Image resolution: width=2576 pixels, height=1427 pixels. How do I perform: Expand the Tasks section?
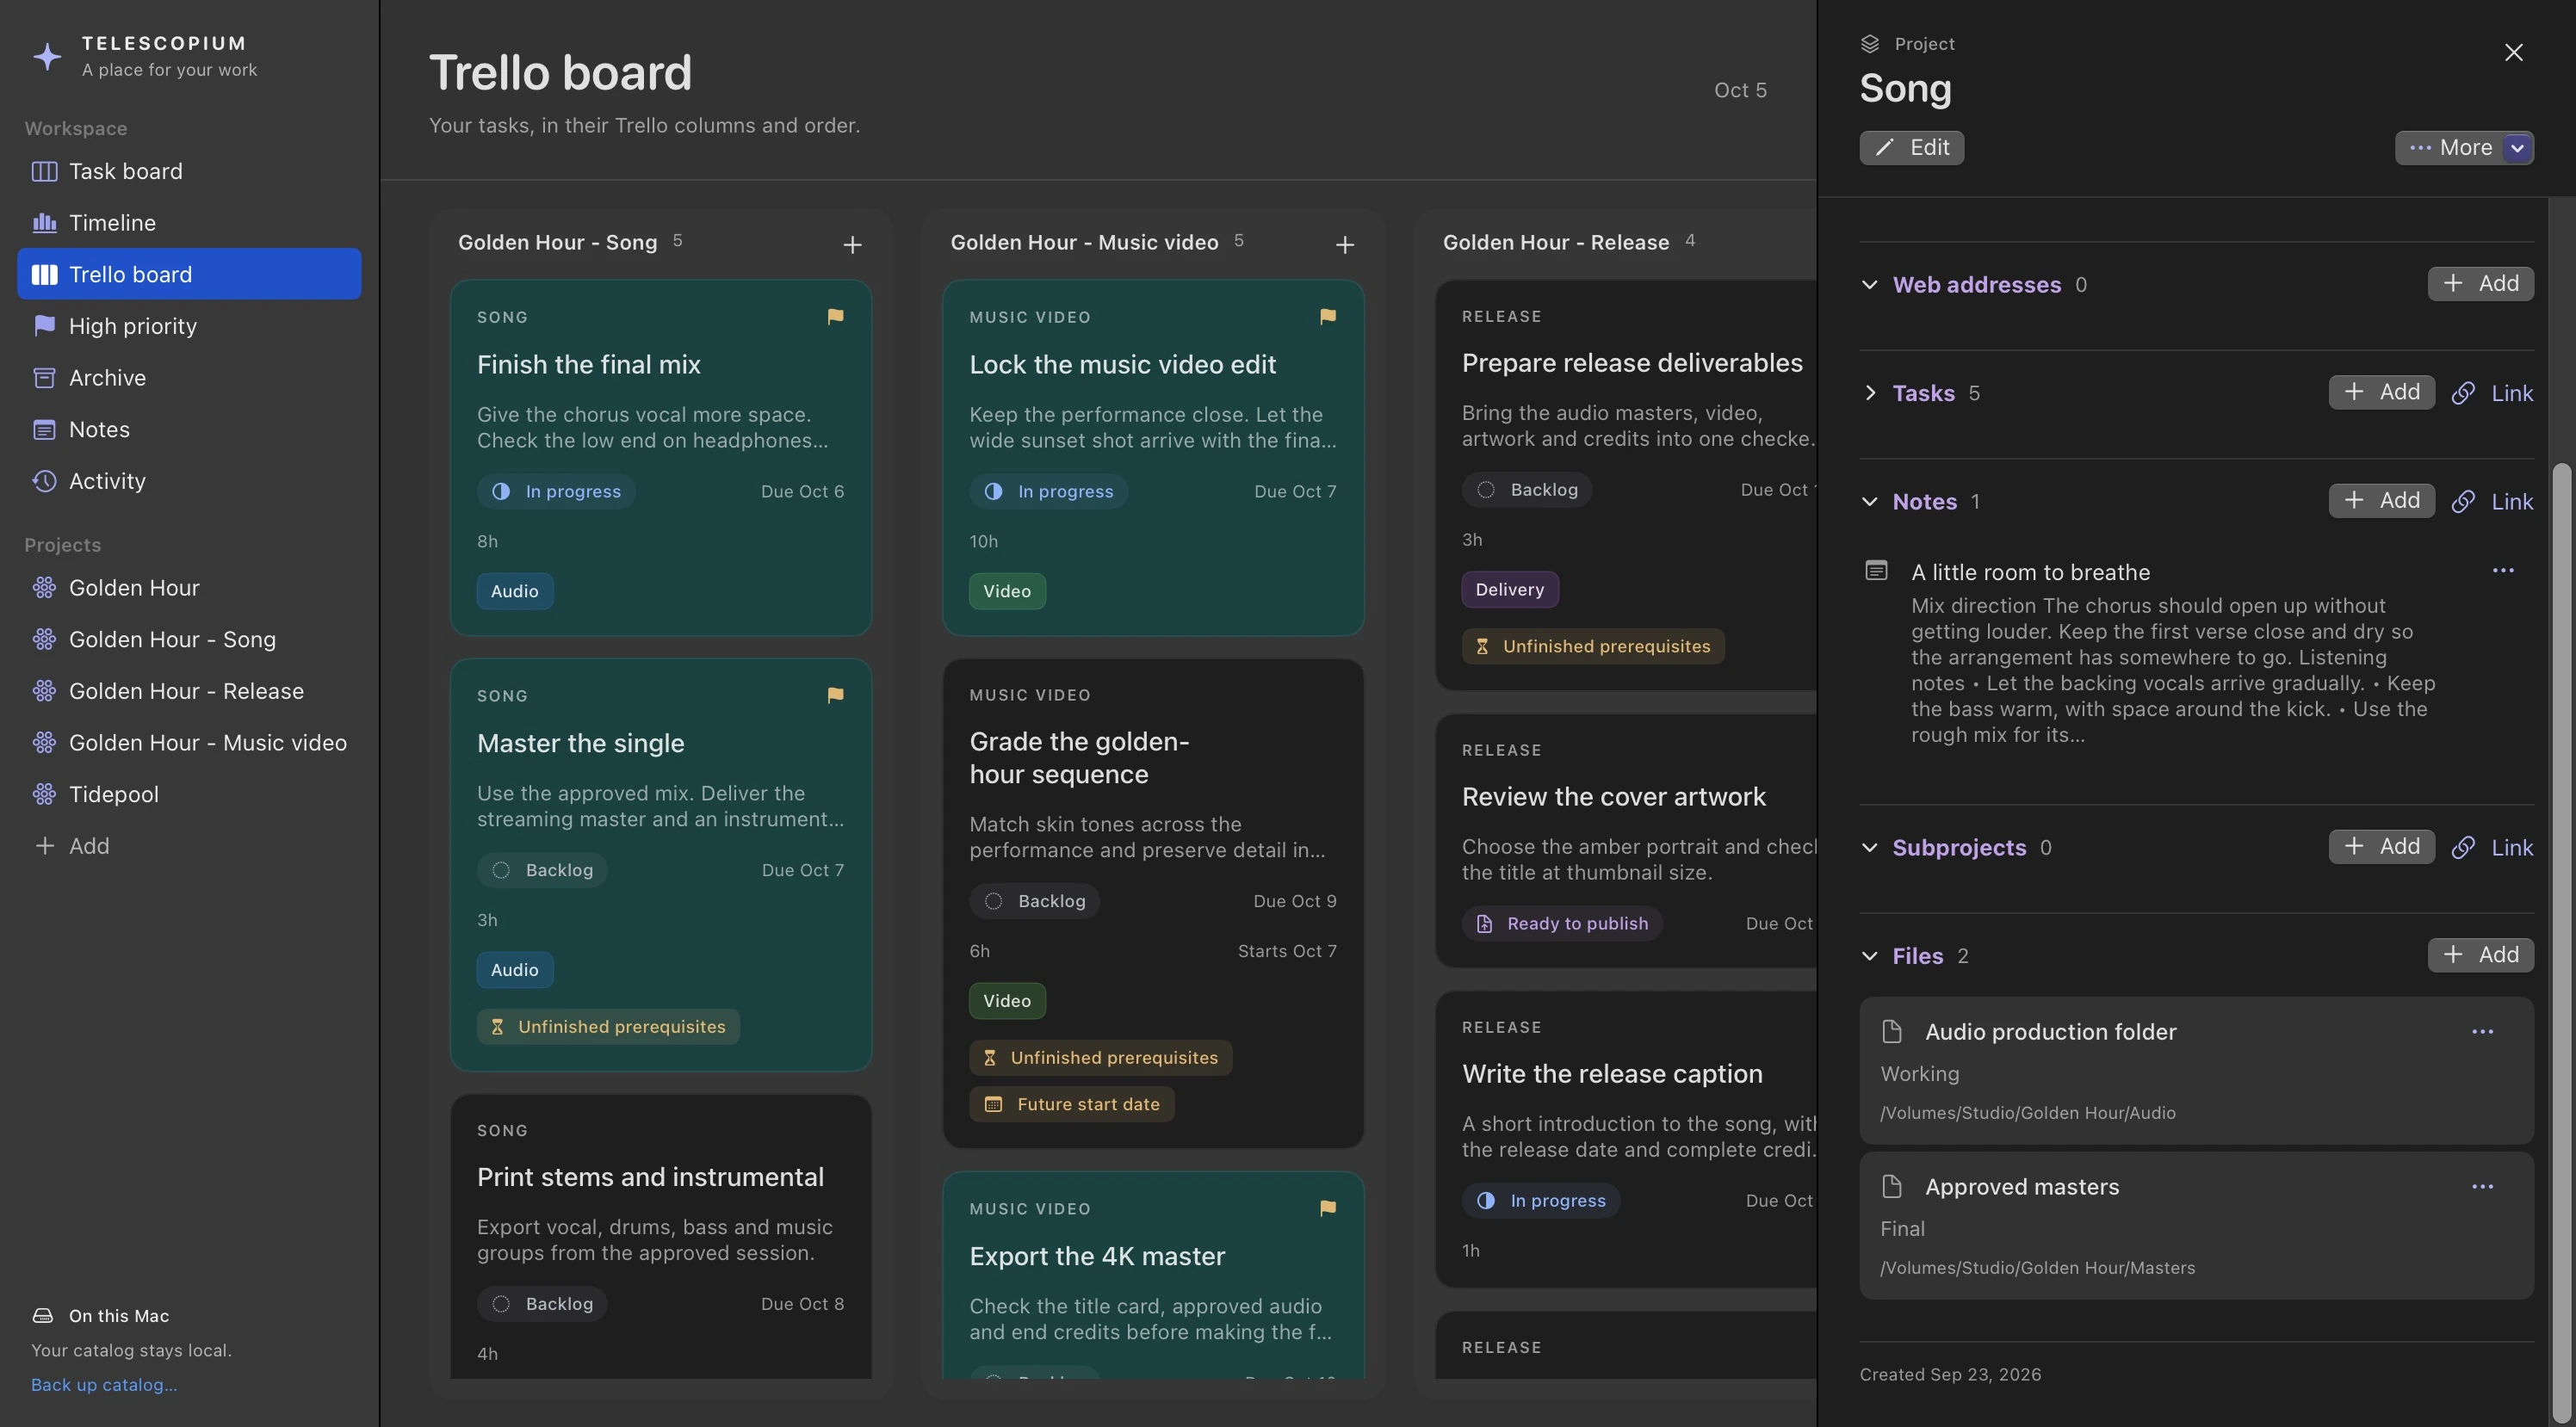coord(1869,393)
